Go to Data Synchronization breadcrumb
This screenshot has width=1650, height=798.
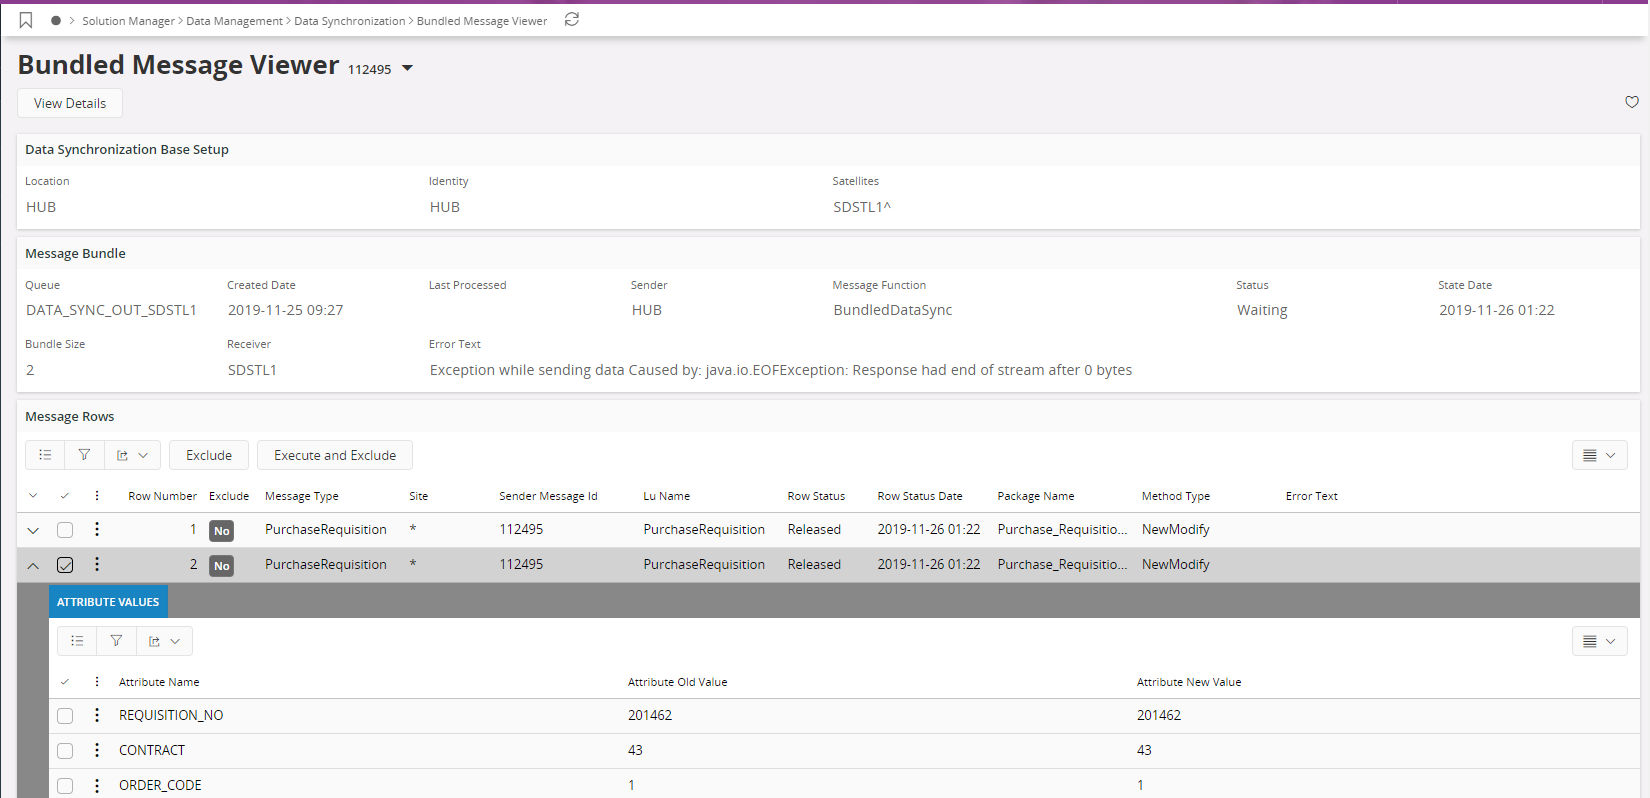[x=349, y=21]
